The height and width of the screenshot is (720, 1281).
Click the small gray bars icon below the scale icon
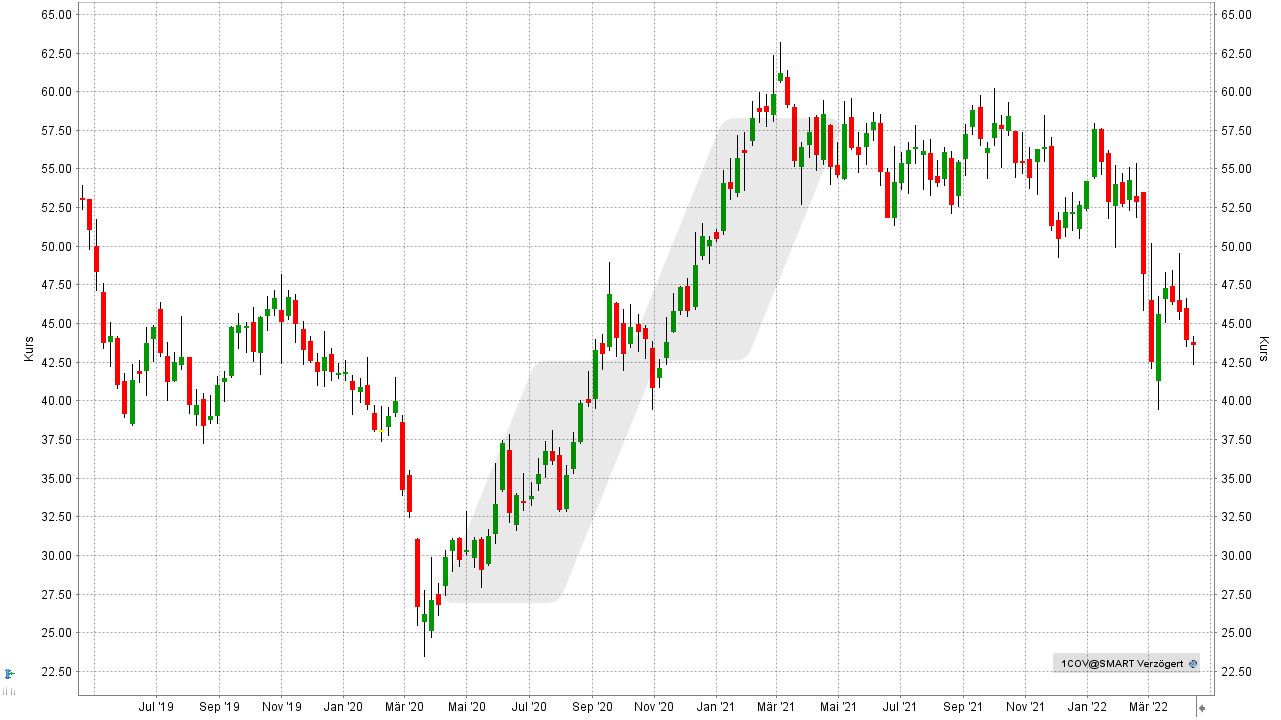click(9, 691)
